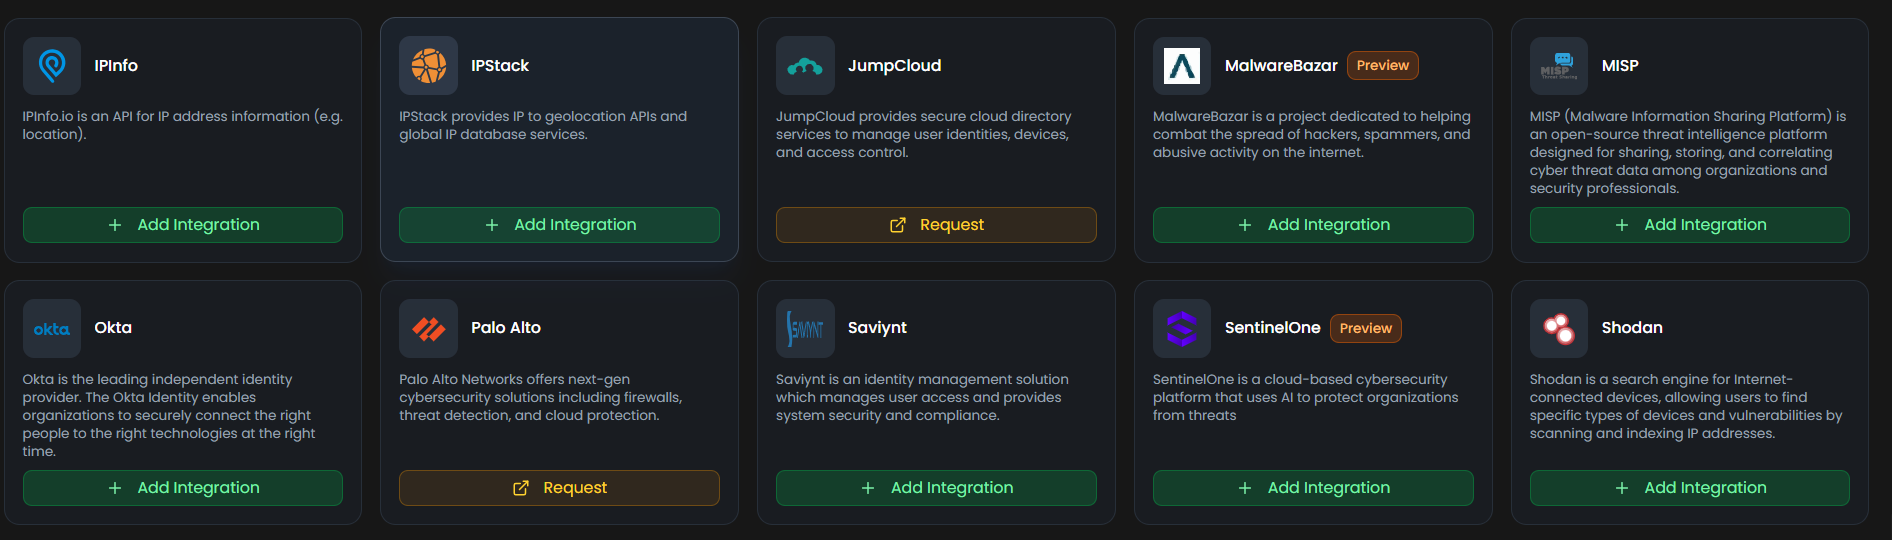Click the Preview badge next to SentinelOne

1366,328
